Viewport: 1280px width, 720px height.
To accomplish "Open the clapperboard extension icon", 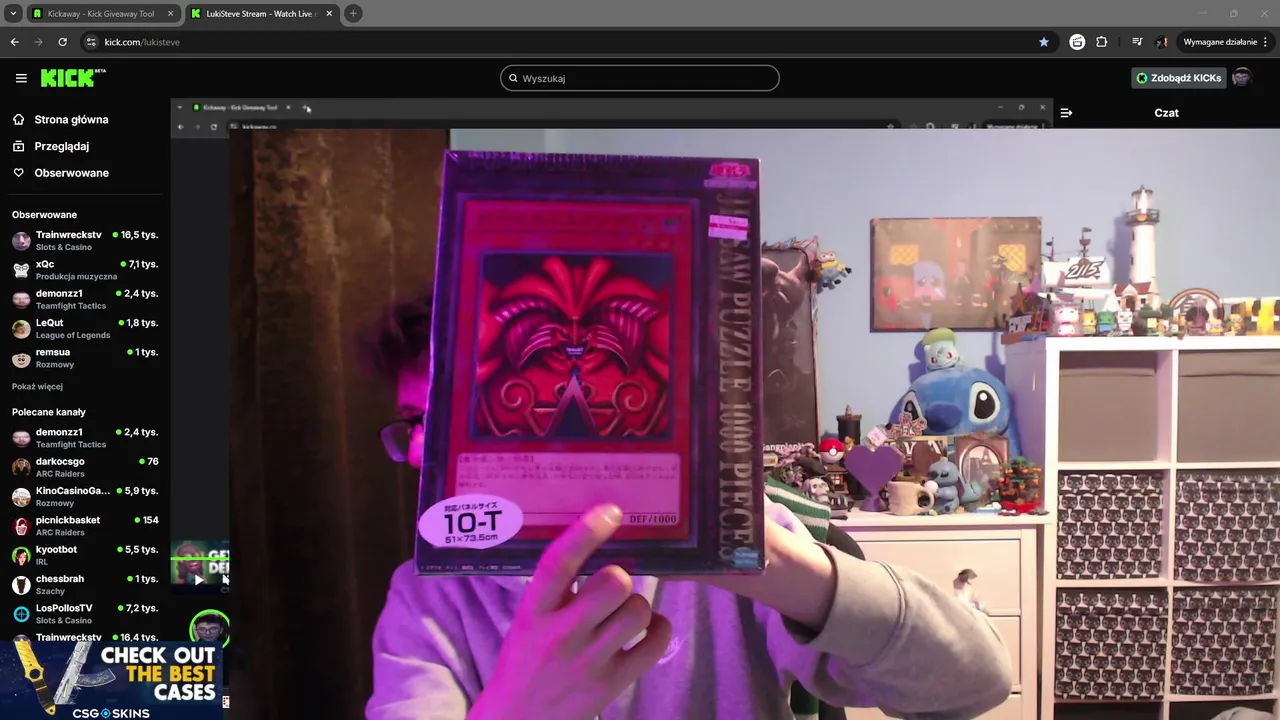I will (1077, 42).
